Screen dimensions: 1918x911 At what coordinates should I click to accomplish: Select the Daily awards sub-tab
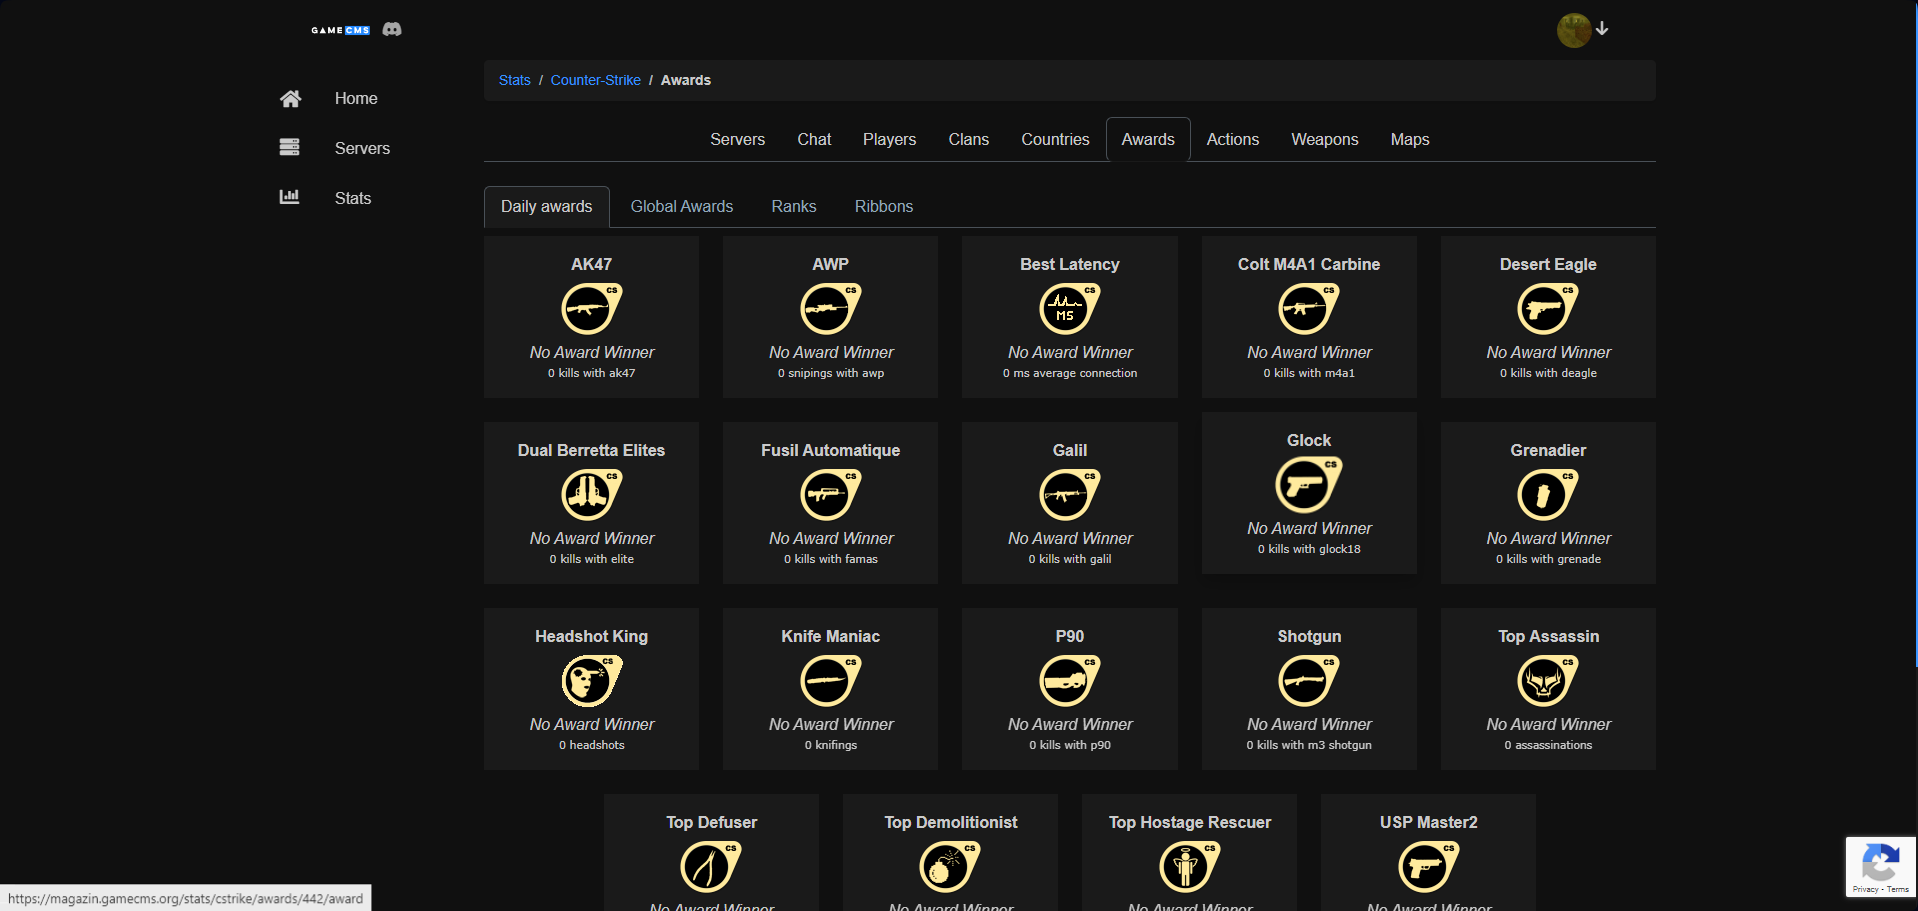546,206
